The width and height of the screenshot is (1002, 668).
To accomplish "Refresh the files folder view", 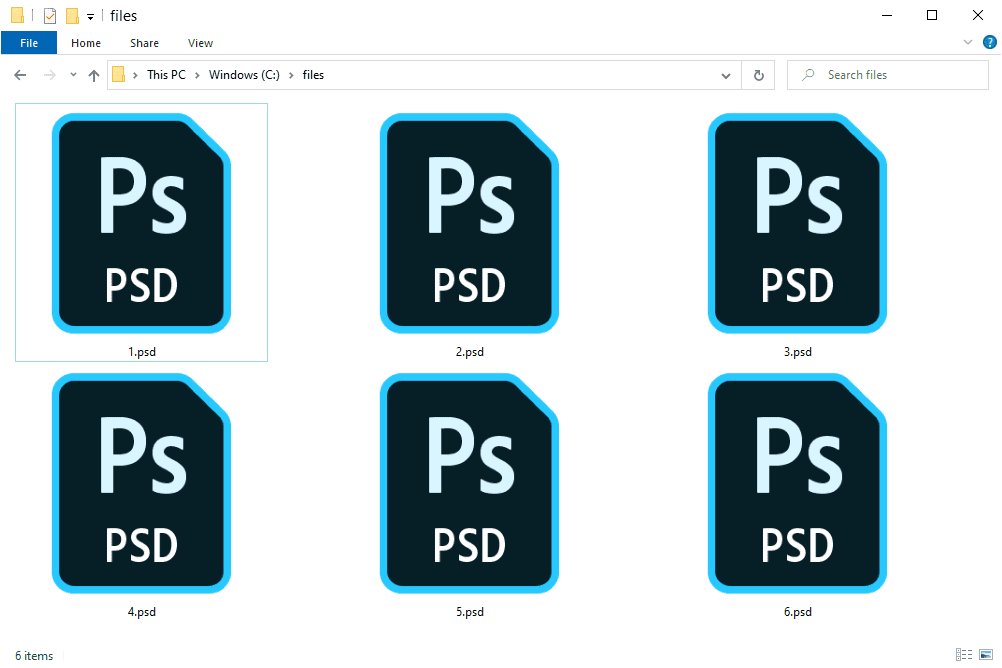I will pos(758,75).
